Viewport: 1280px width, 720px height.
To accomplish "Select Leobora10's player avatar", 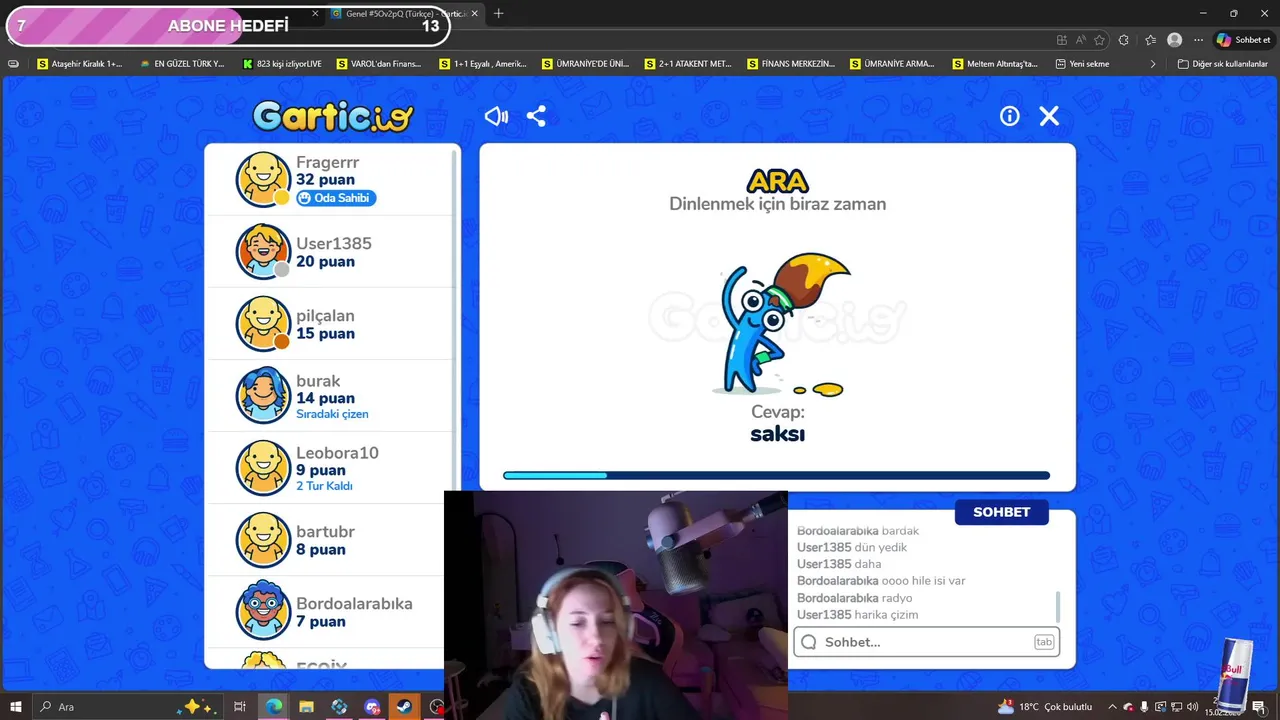I will (x=263, y=467).
